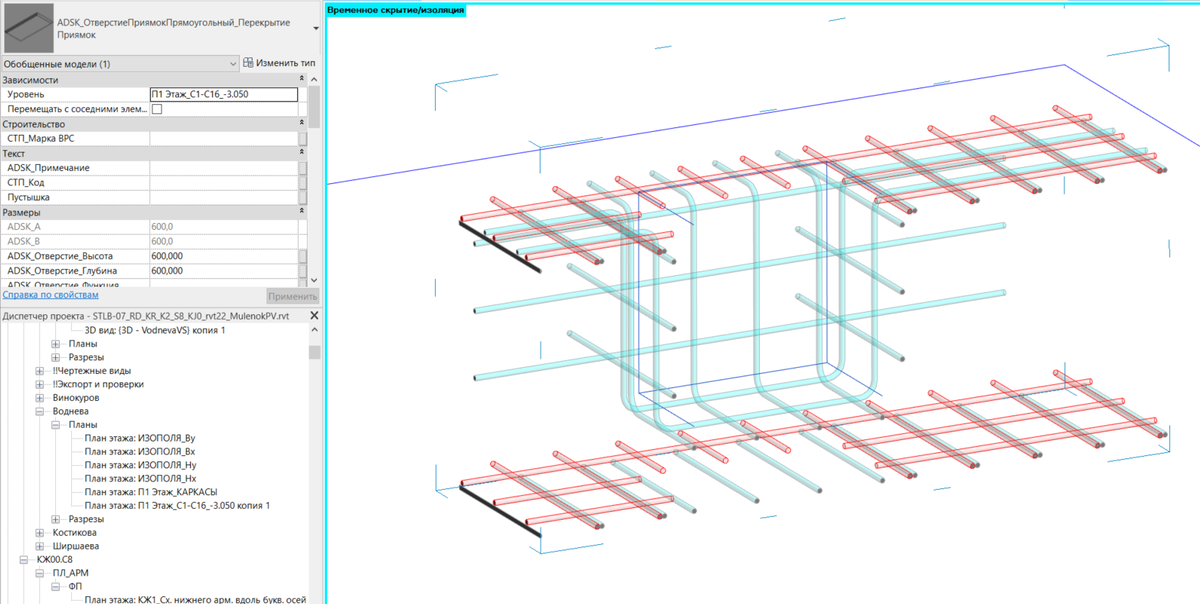Click the ADSK_B parameter label

tap(23, 241)
